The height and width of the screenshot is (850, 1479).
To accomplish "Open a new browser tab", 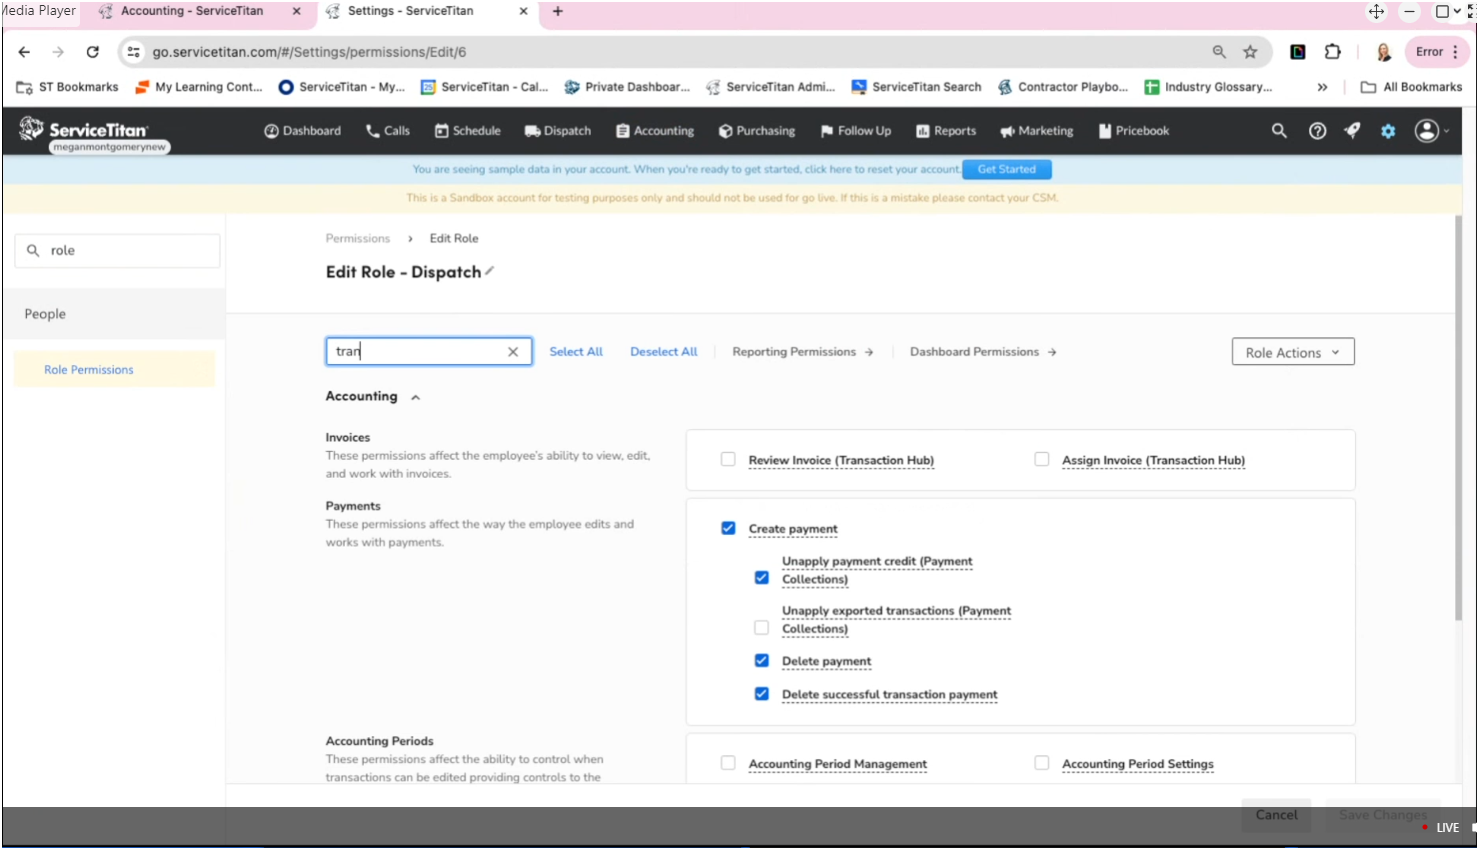I will [x=558, y=11].
